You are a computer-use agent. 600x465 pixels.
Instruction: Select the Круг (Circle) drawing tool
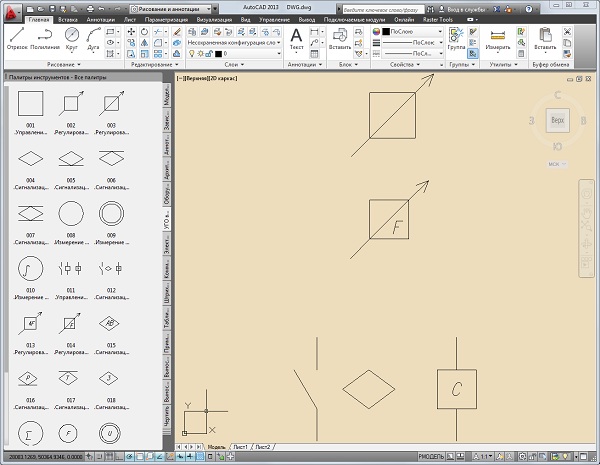(72, 39)
